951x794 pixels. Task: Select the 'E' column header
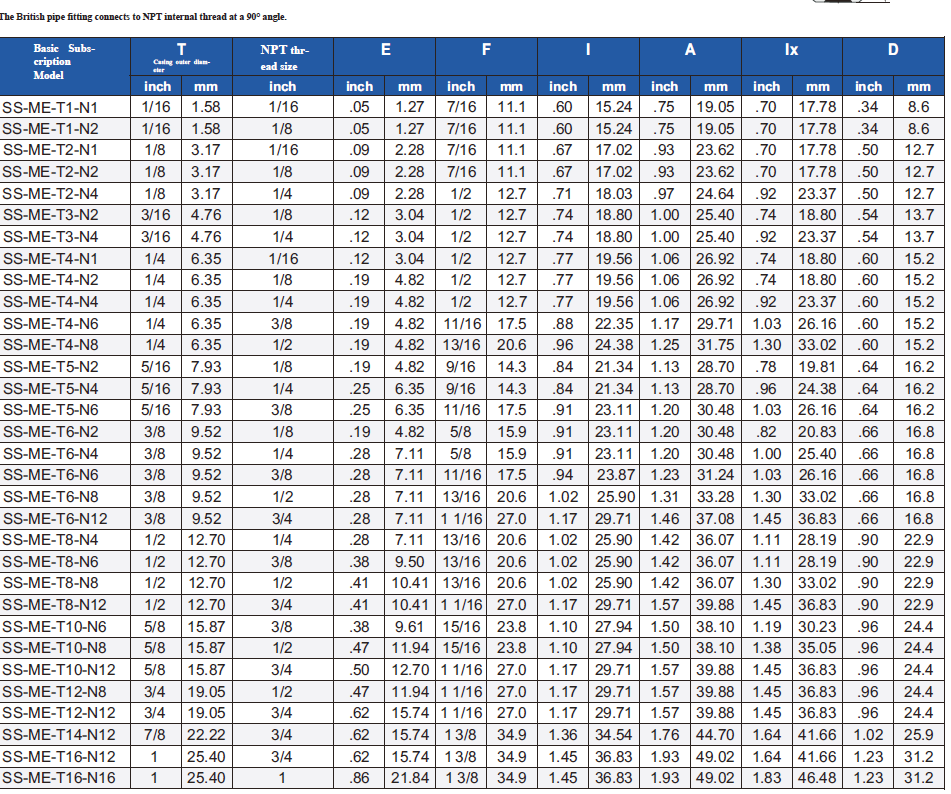point(385,51)
